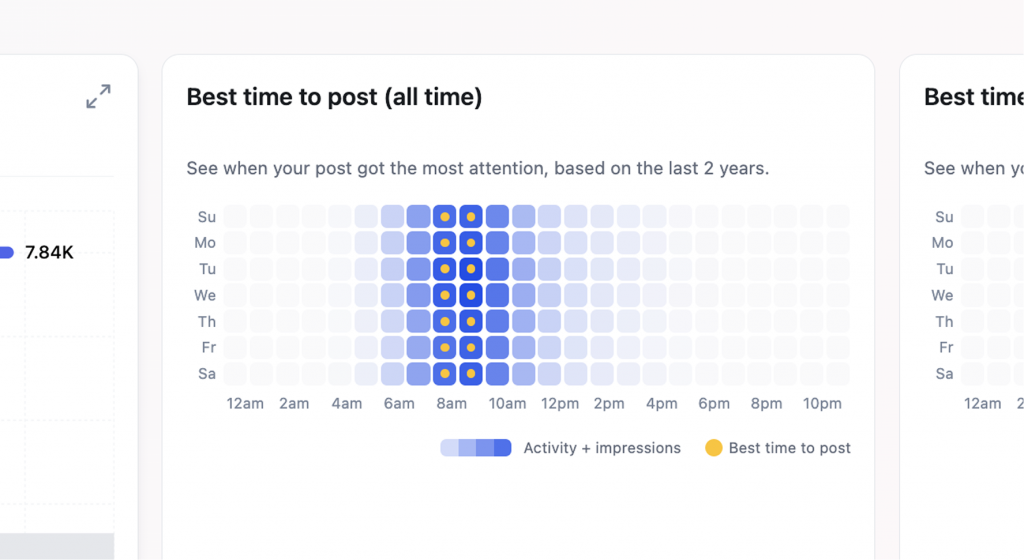
Task: Pick the Monday 9am yellow-dot cell
Action: (x=471, y=243)
